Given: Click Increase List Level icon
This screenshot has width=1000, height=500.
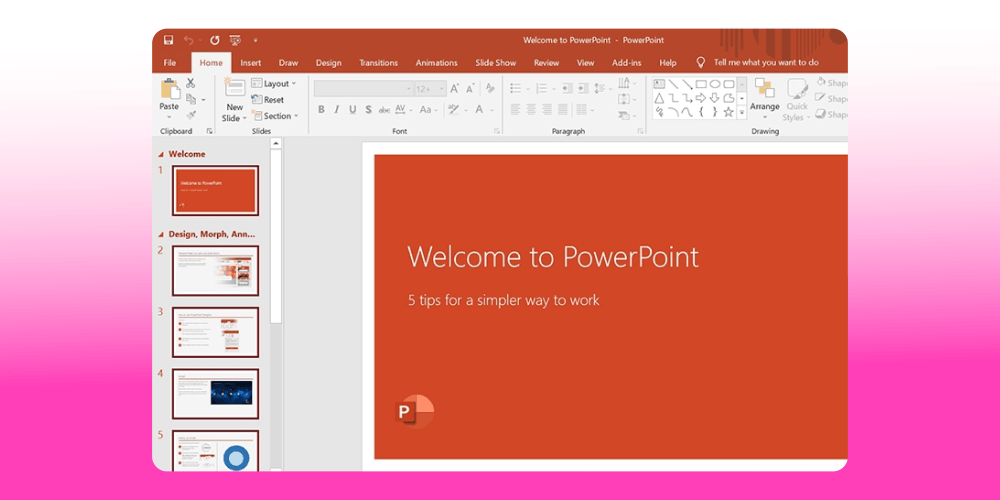Looking at the screenshot, I should [583, 89].
